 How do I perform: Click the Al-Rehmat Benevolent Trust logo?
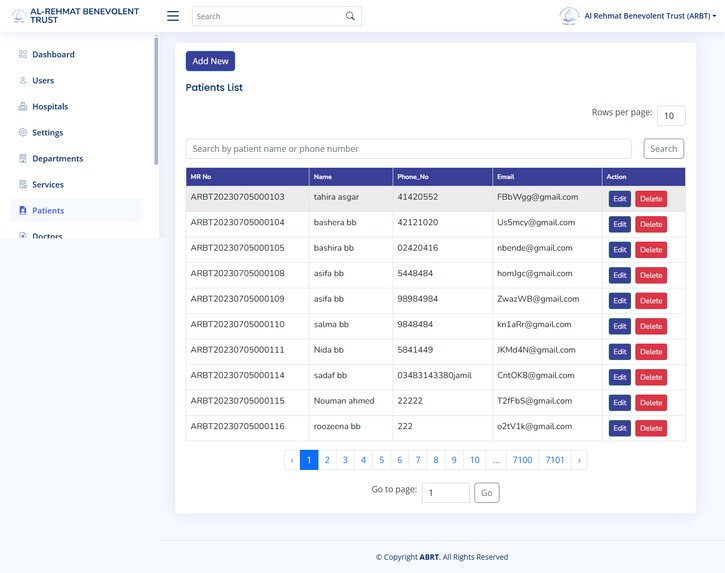pyautogui.click(x=19, y=16)
